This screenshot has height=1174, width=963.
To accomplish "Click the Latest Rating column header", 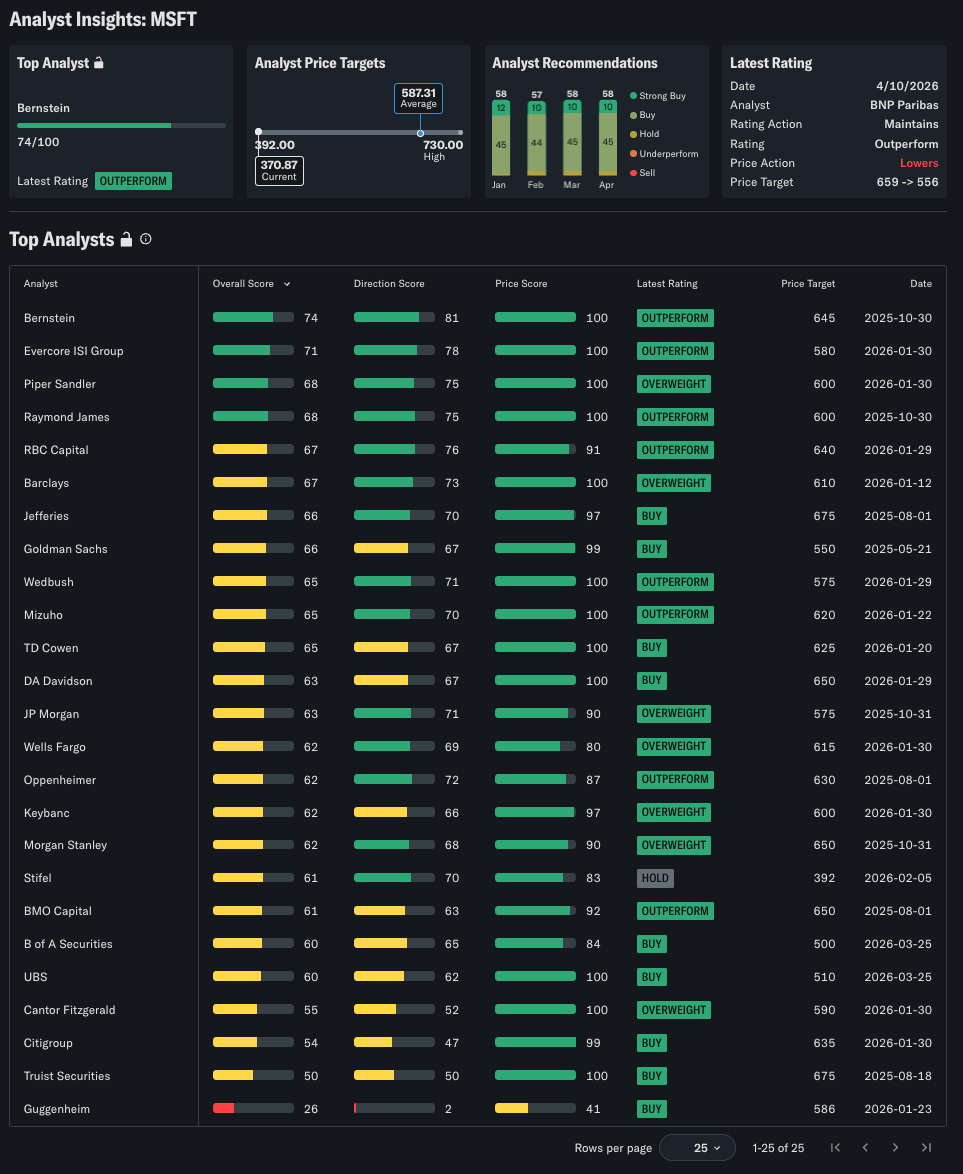I will 666,284.
